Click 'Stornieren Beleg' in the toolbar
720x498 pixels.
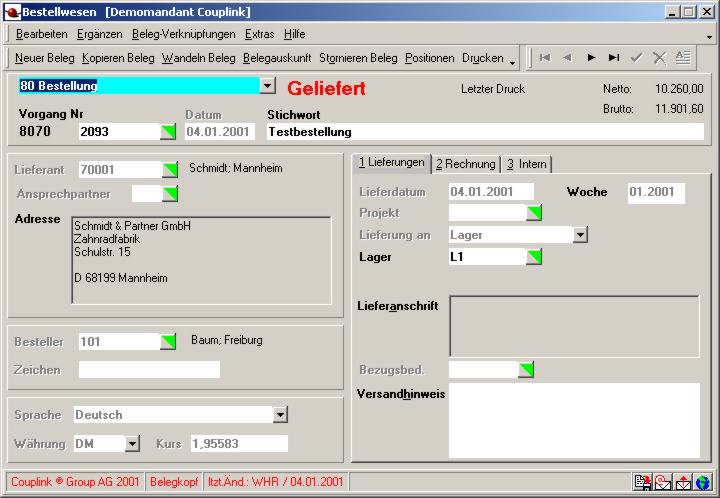358,58
